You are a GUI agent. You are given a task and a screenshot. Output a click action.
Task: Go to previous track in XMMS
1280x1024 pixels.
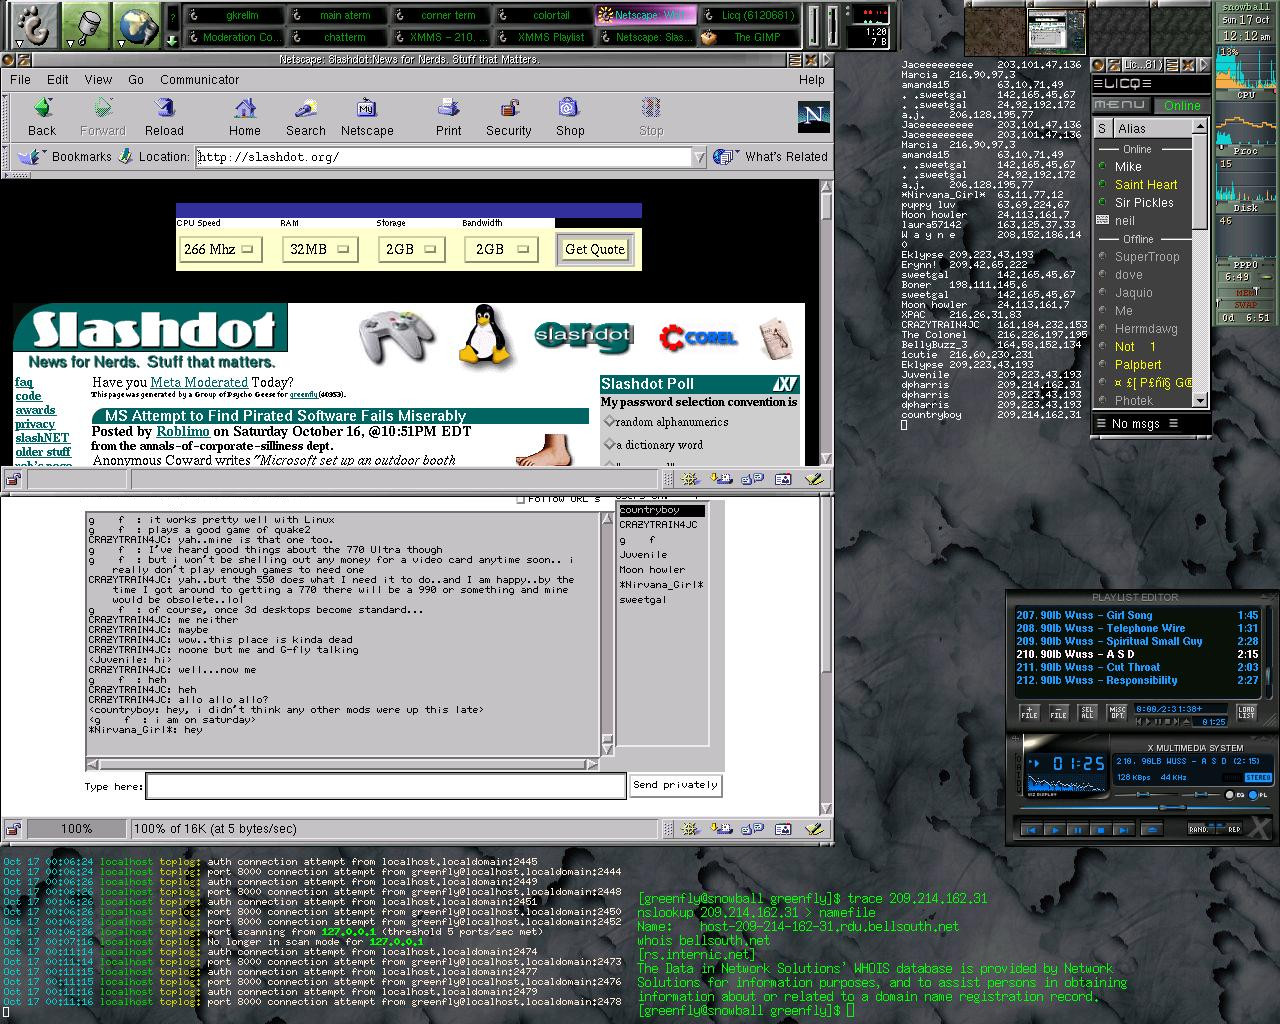point(1032,830)
